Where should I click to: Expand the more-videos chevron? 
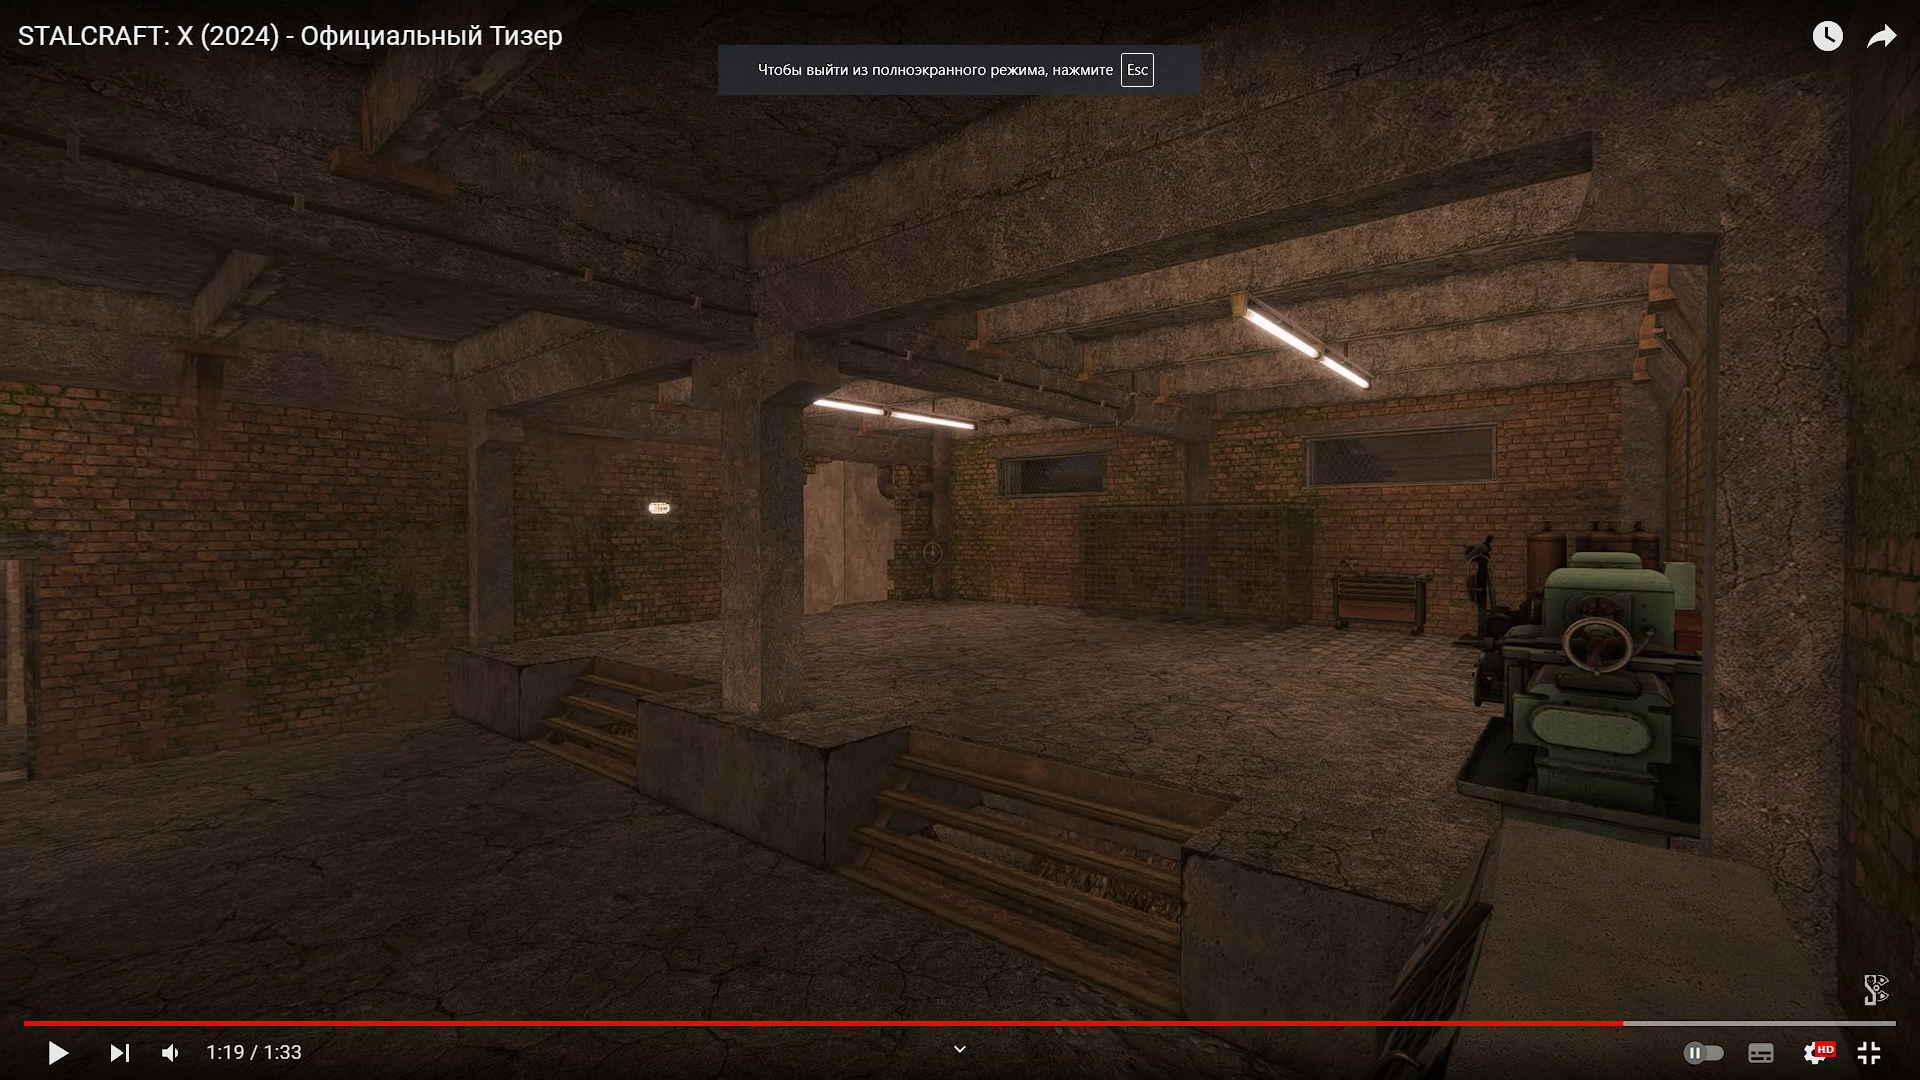(959, 1049)
